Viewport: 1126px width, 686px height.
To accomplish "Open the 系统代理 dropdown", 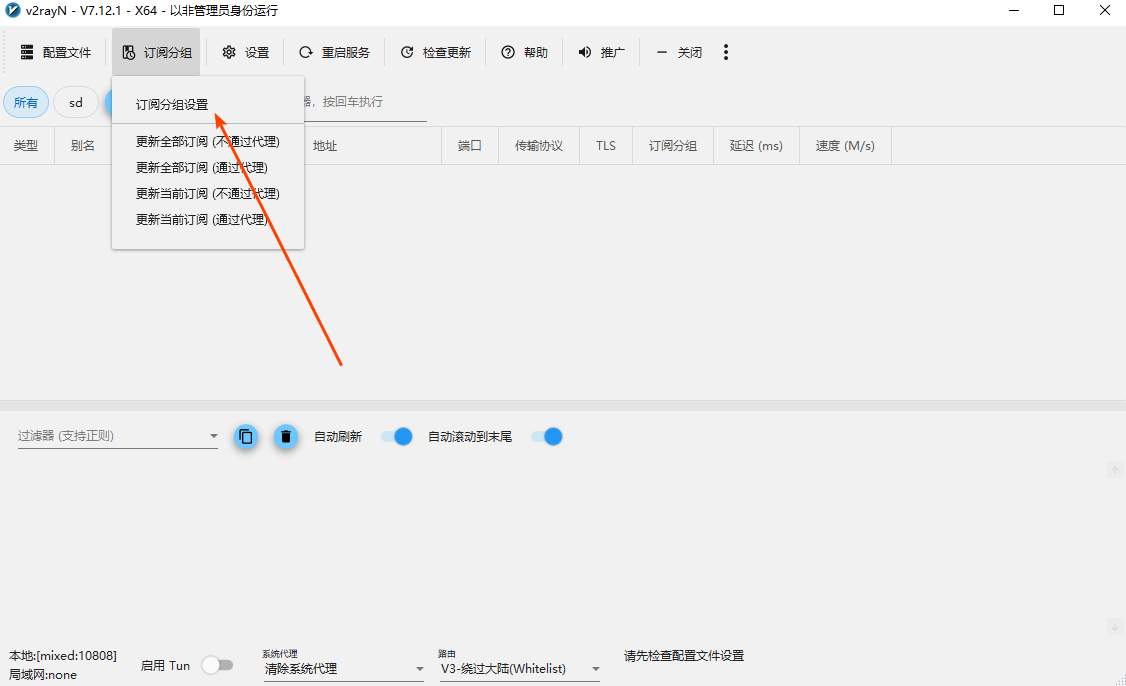I will click(344, 669).
